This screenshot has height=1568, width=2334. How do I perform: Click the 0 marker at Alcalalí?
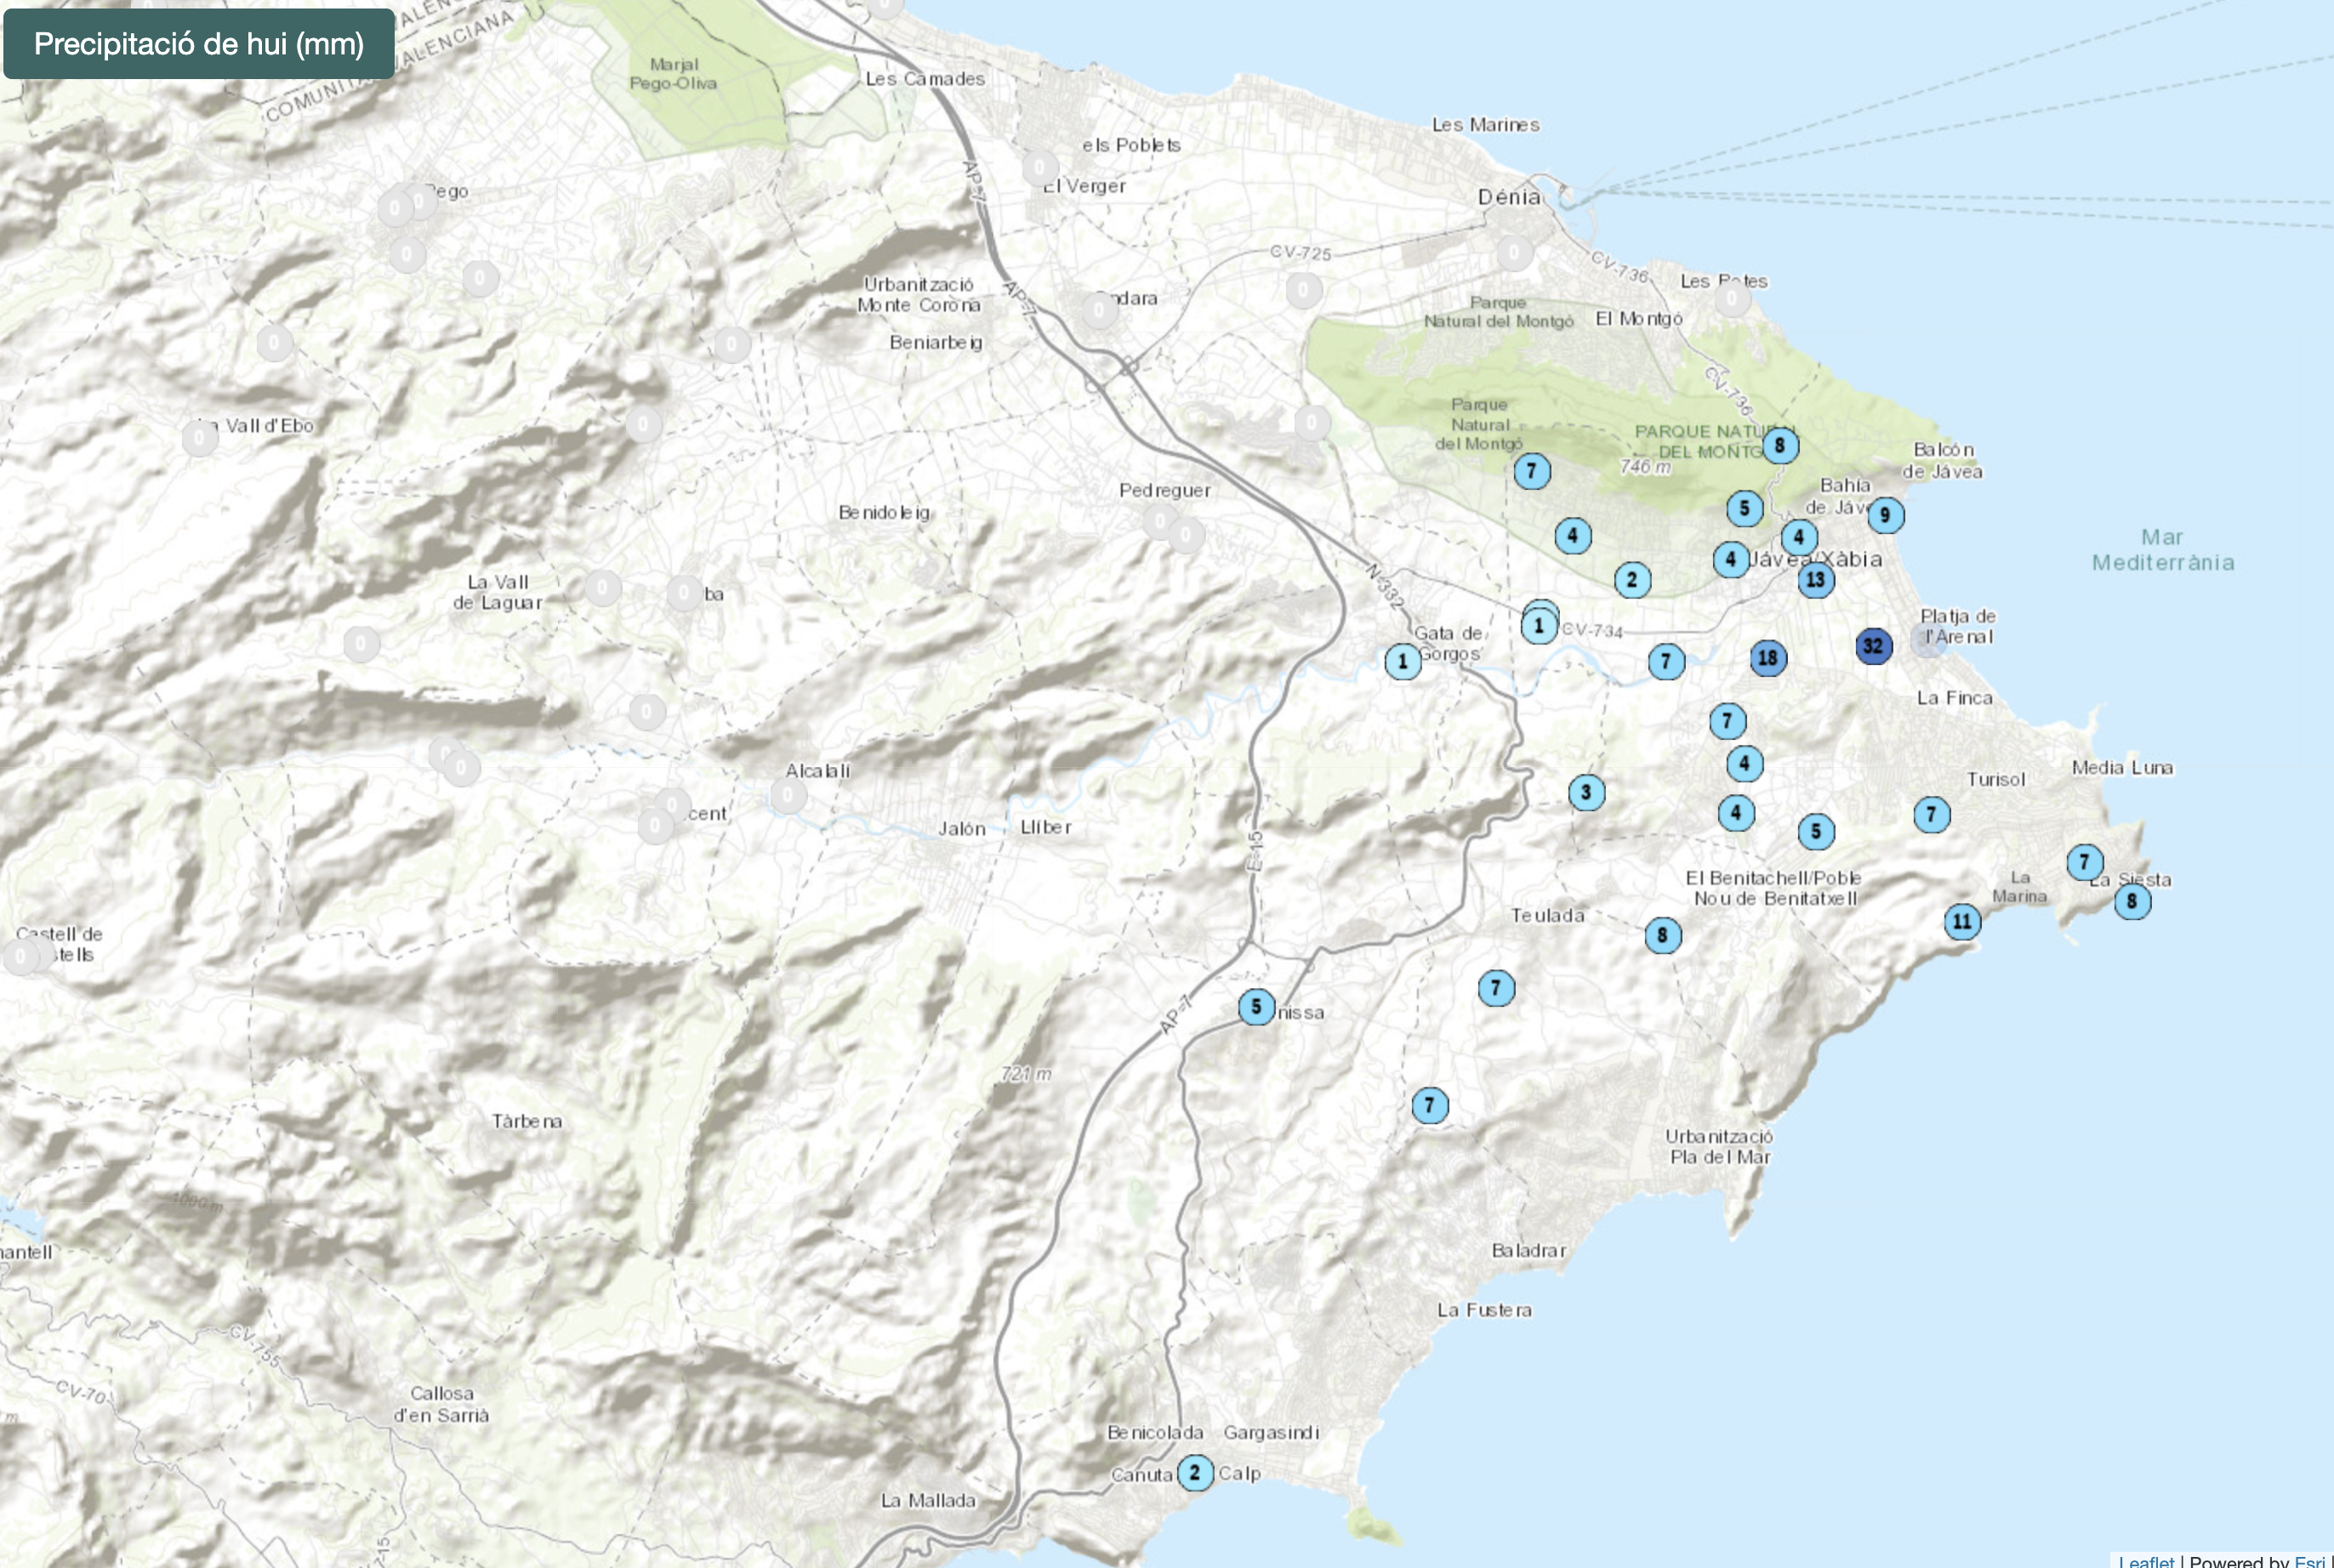[788, 796]
